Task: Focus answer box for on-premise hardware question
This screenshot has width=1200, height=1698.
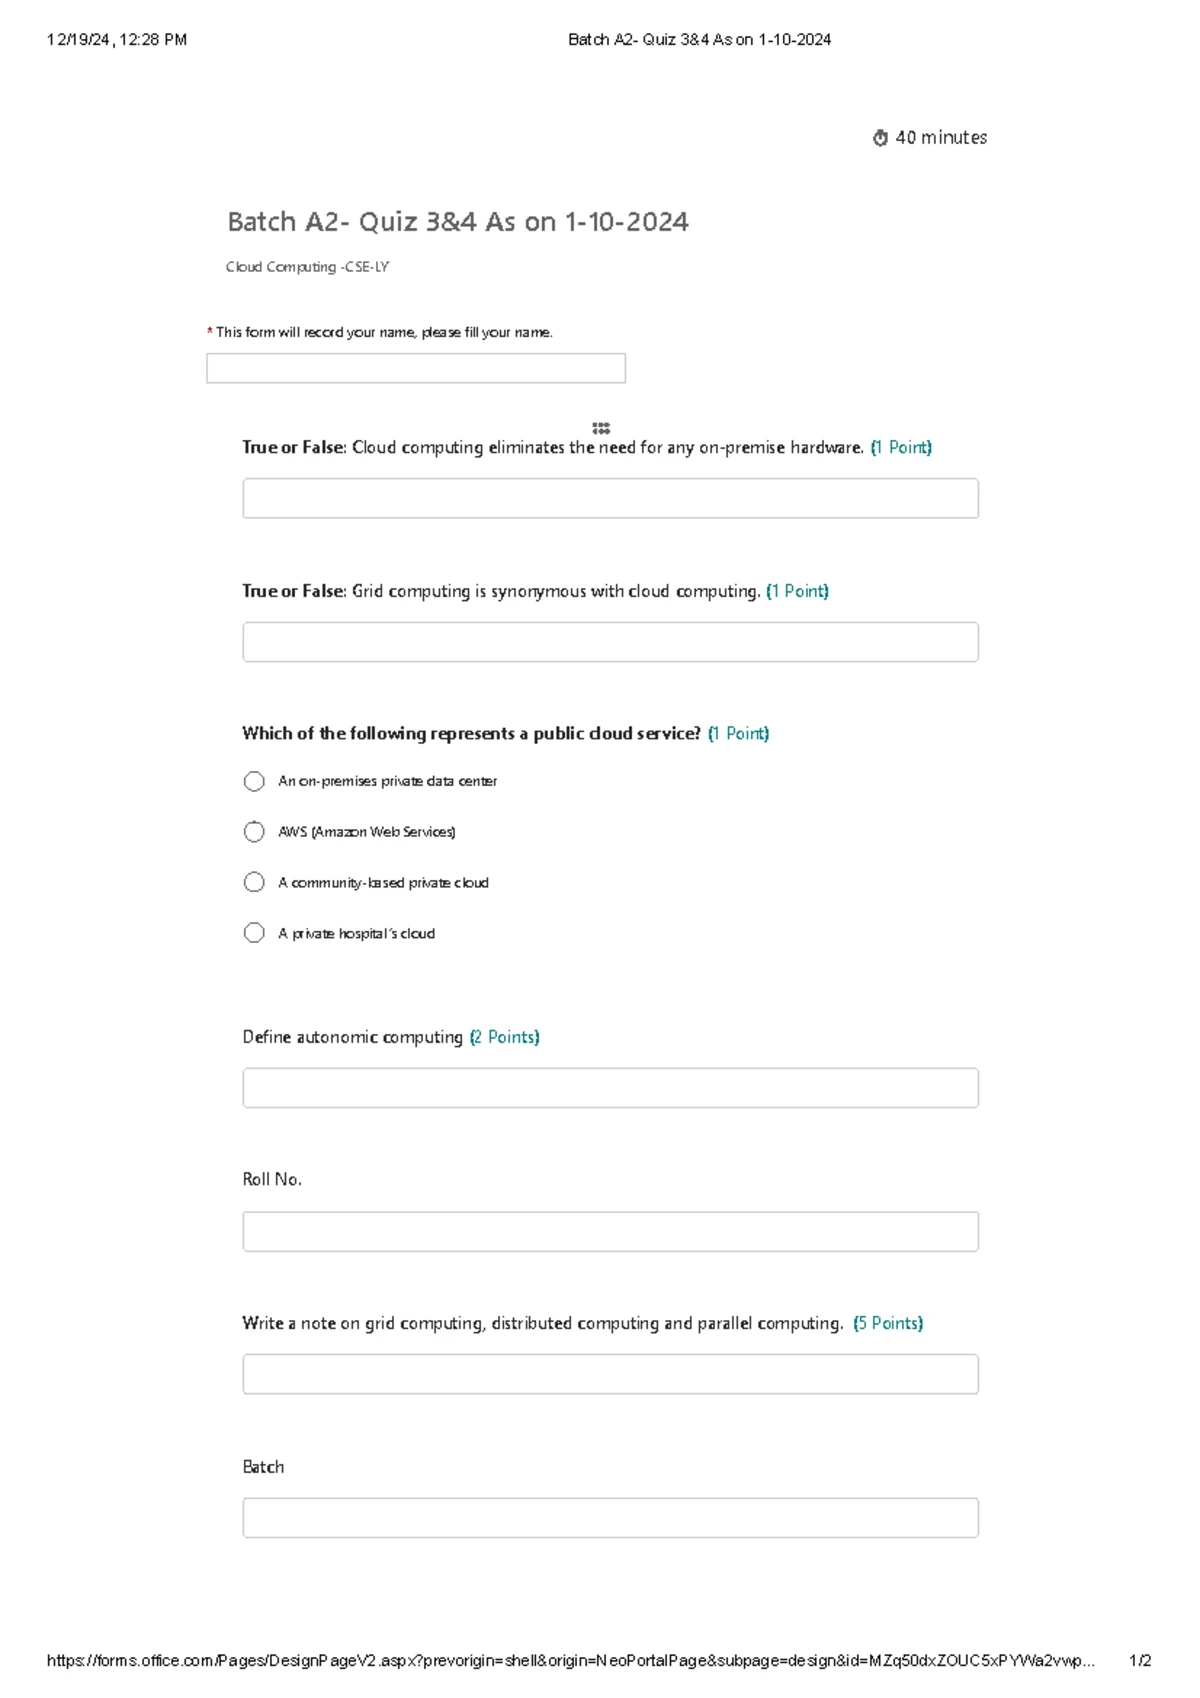Action: click(610, 498)
